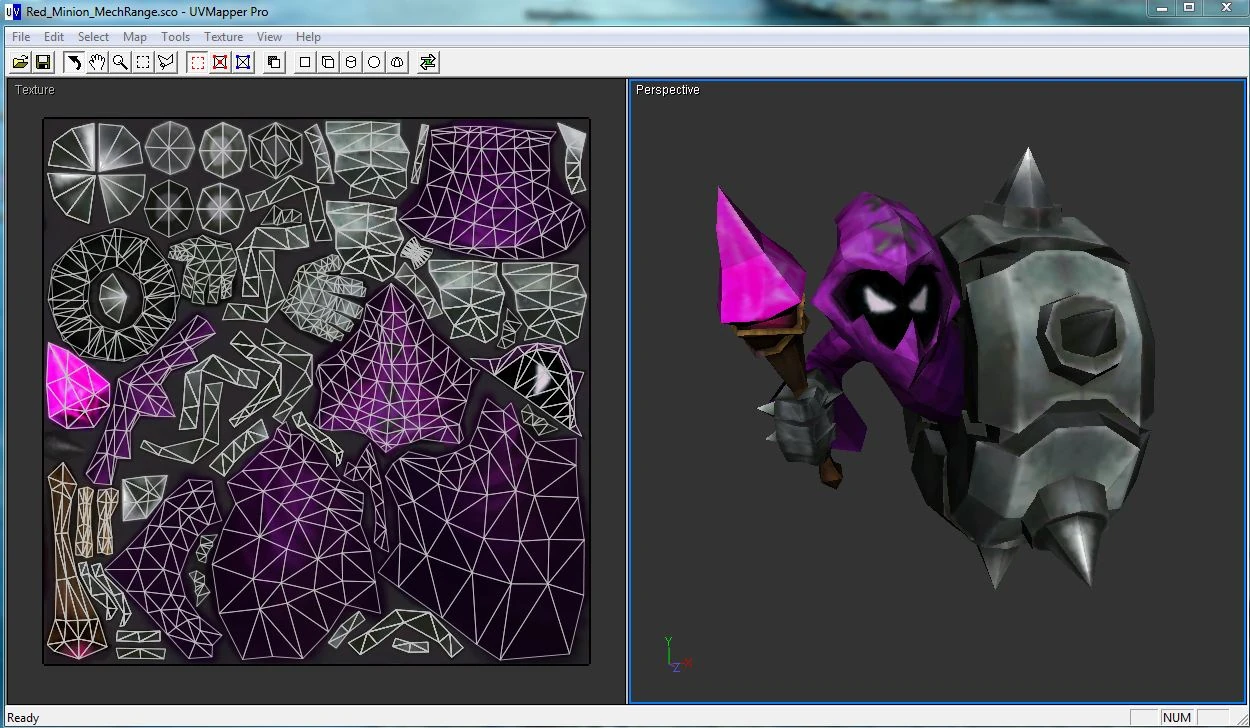Viewport: 1250px width, 728px height.
Task: Toggle the blue crossed-box selection mode
Action: click(x=243, y=62)
